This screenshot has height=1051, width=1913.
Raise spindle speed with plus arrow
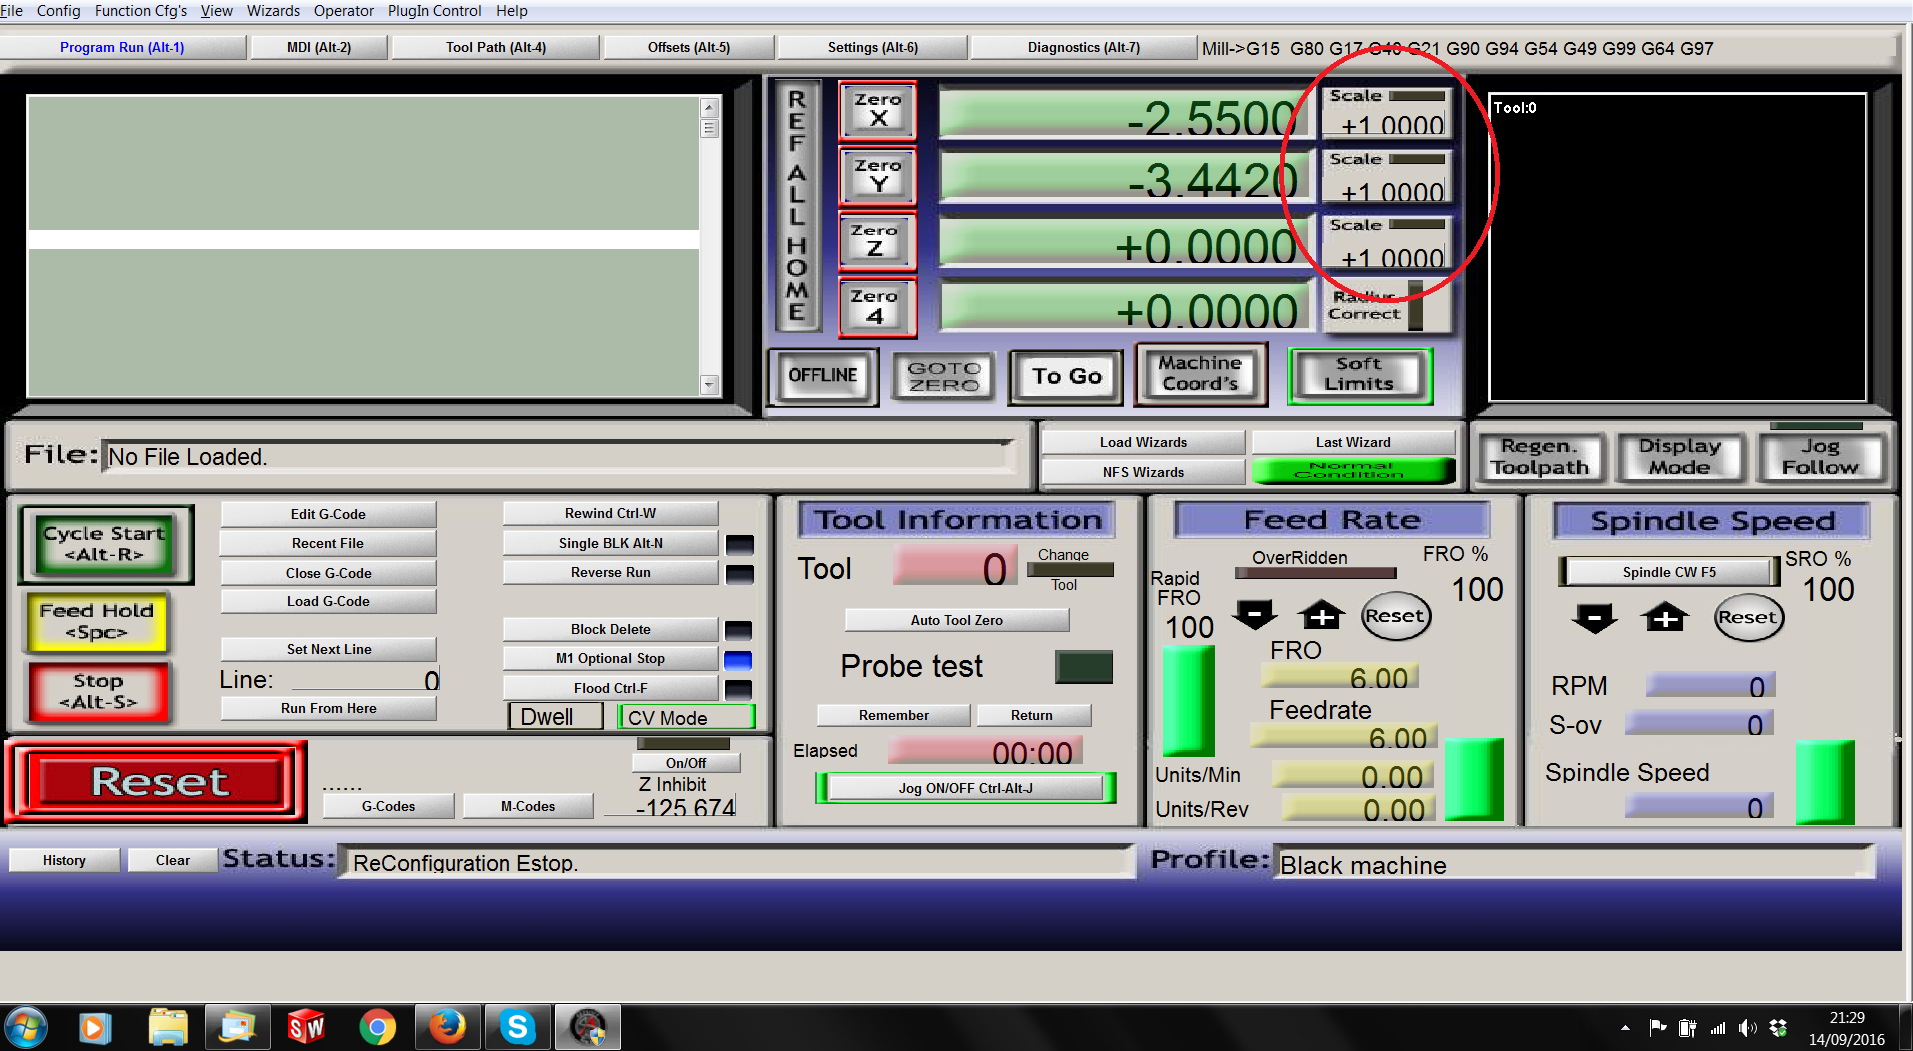coord(1665,618)
